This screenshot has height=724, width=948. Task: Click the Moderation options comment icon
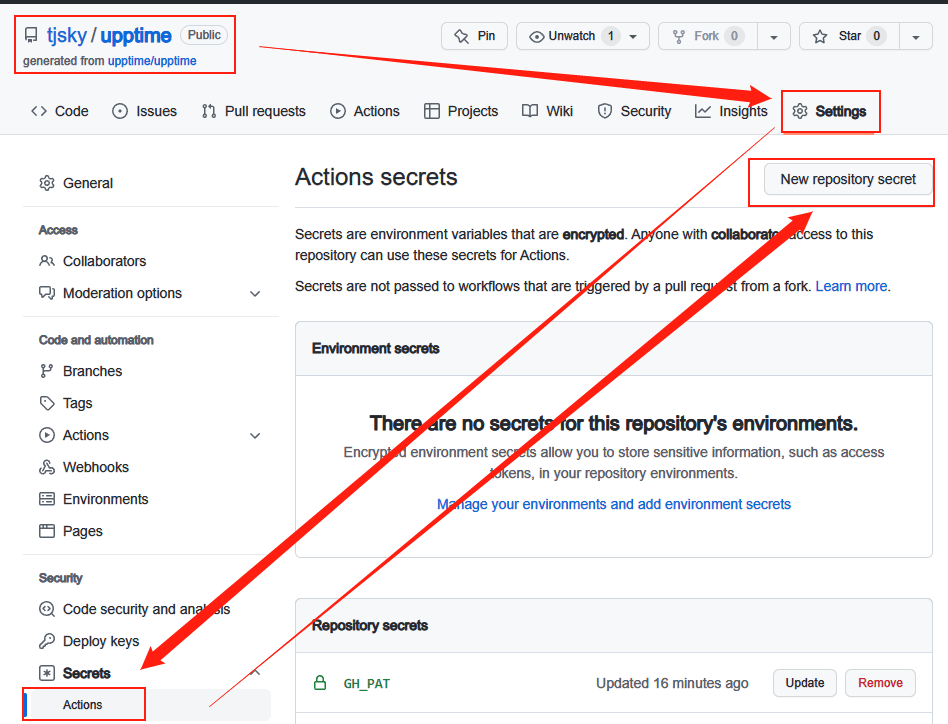point(47,293)
